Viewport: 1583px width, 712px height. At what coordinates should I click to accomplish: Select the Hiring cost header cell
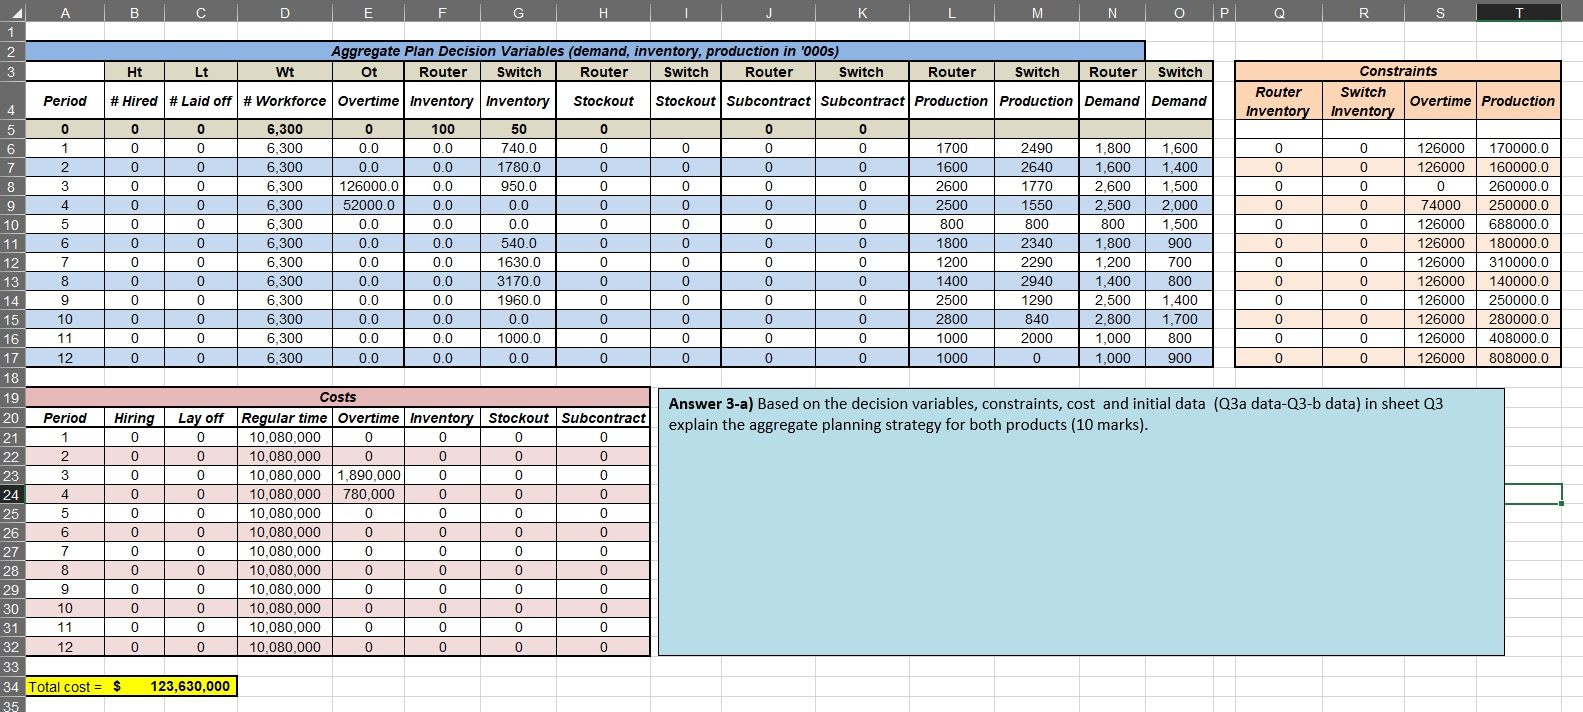pyautogui.click(x=134, y=418)
